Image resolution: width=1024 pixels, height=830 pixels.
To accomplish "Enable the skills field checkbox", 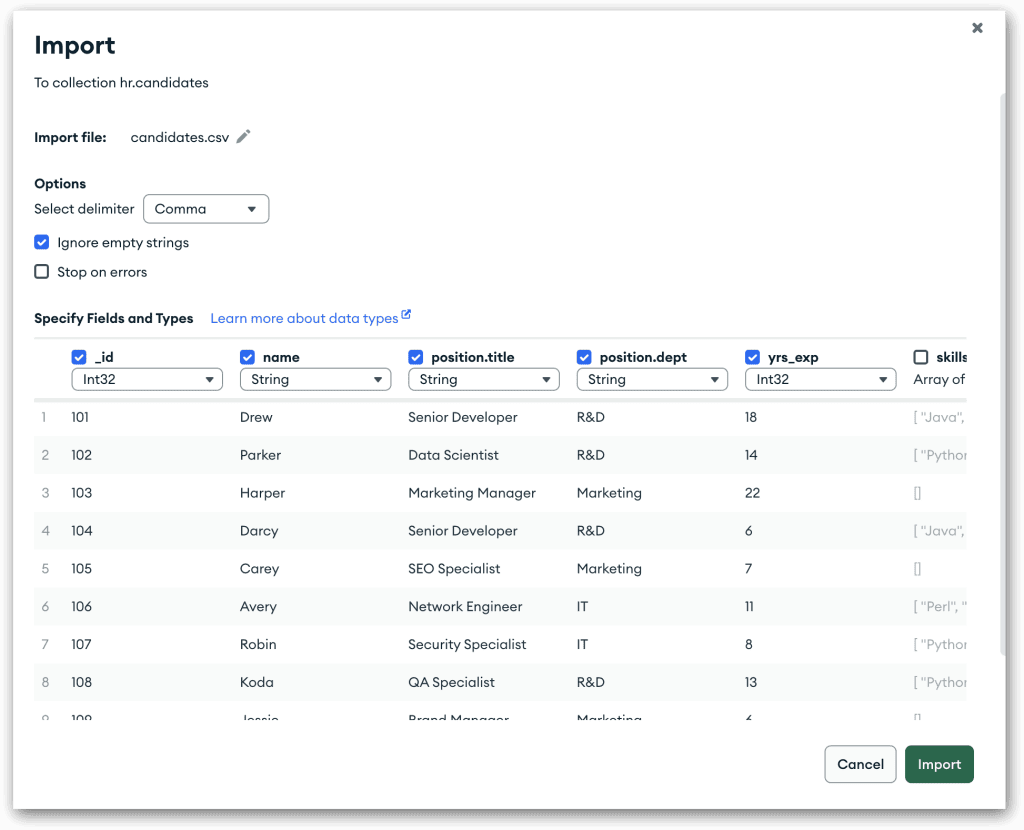I will (x=921, y=357).
